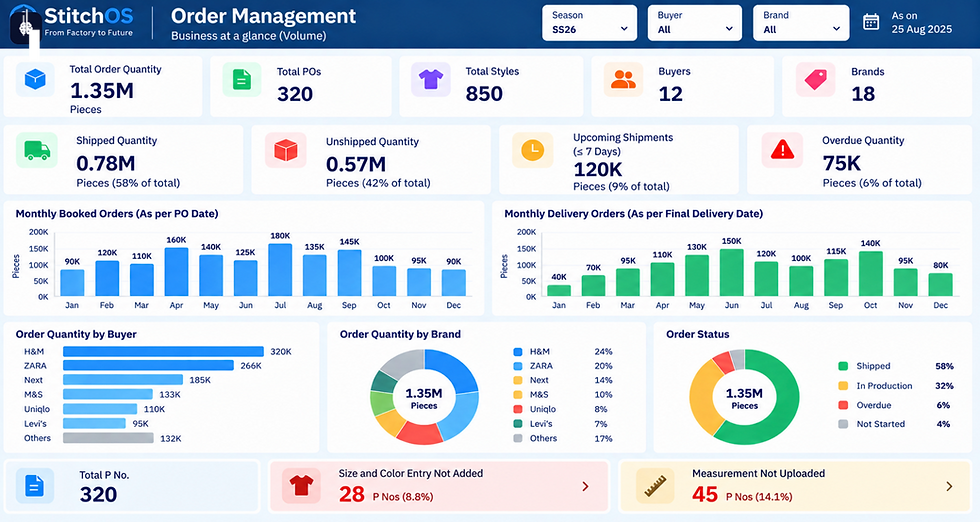
Task: Click the Unshipped Quantity 0.57M value
Action: pyautogui.click(x=356, y=164)
